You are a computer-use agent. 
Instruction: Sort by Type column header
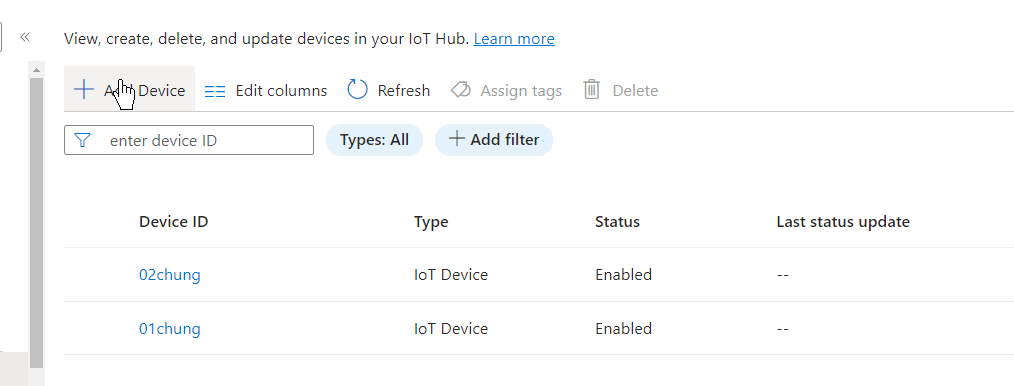pos(431,222)
